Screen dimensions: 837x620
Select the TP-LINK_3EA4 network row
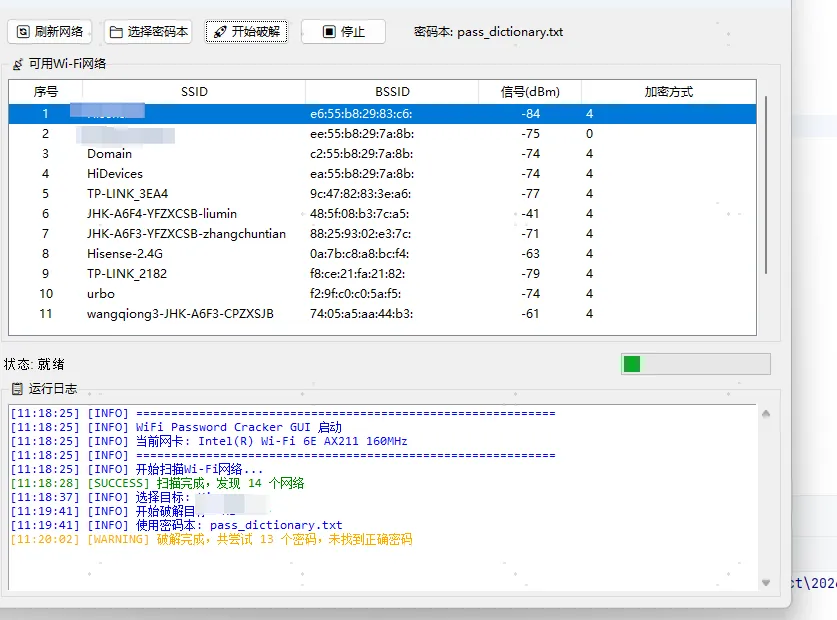click(x=382, y=194)
